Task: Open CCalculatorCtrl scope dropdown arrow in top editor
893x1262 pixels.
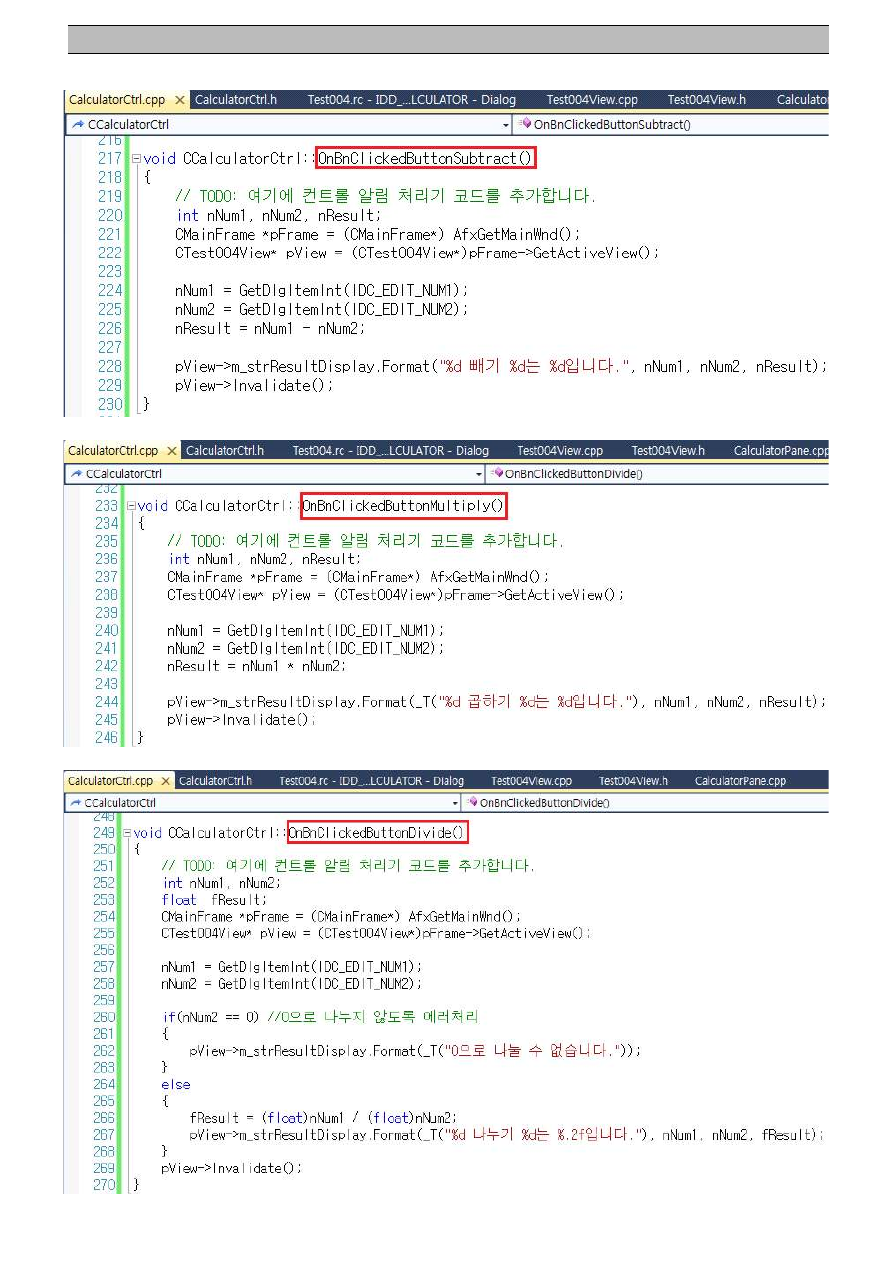Action: 506,125
